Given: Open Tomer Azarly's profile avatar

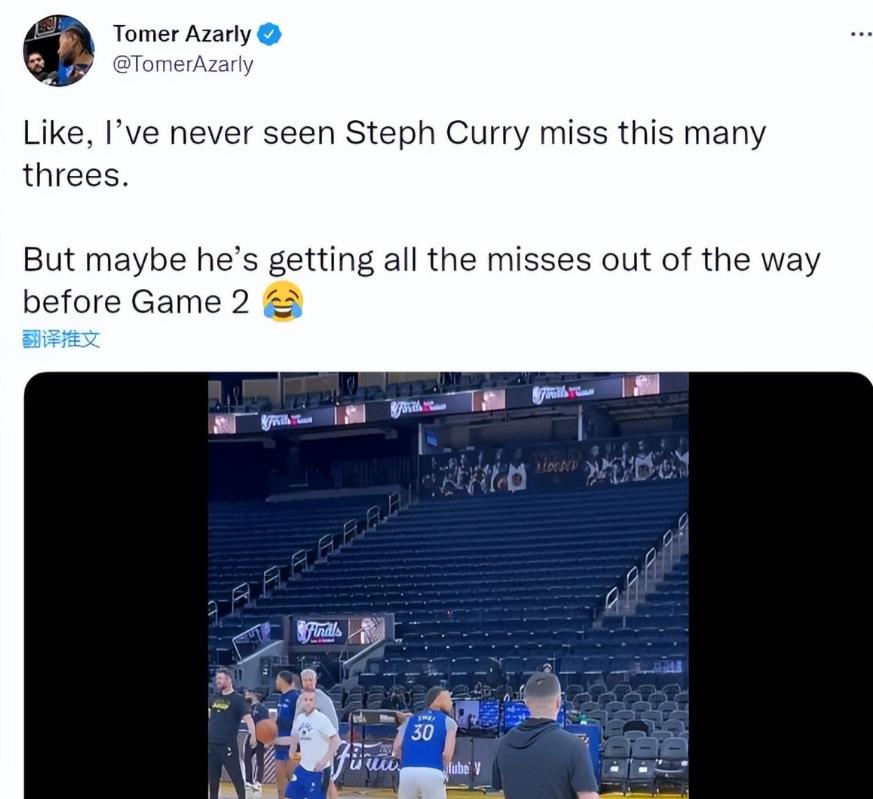Looking at the screenshot, I should 58,51.
